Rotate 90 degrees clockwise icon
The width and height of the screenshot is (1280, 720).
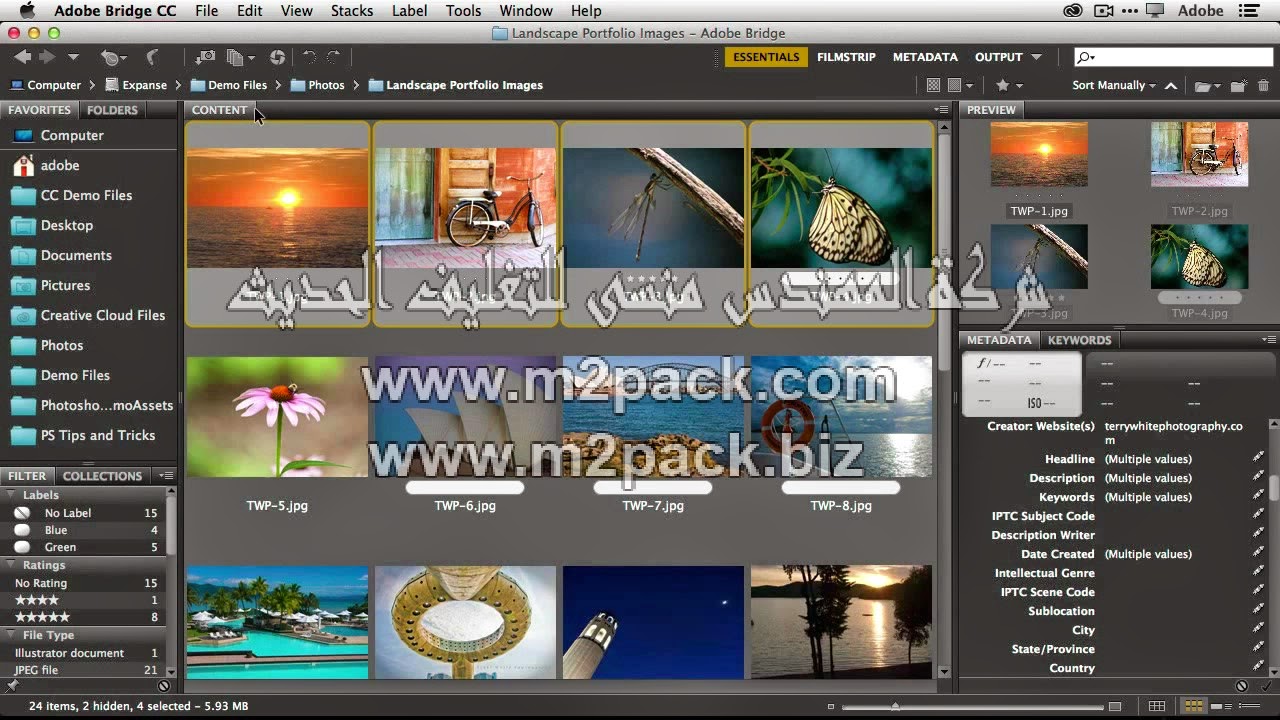click(x=334, y=58)
